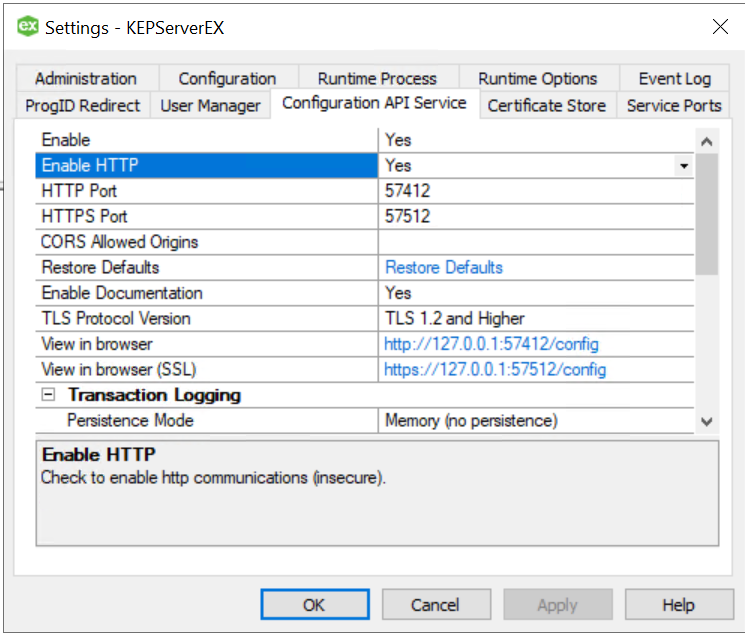The width and height of the screenshot is (745, 633).
Task: Open the Administration tab
Action: pyautogui.click(x=86, y=78)
